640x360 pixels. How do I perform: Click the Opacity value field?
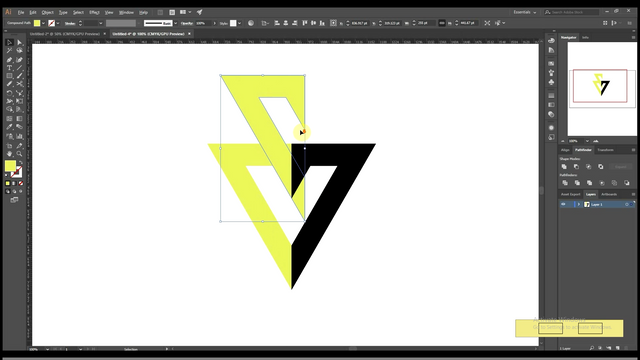click(x=203, y=23)
